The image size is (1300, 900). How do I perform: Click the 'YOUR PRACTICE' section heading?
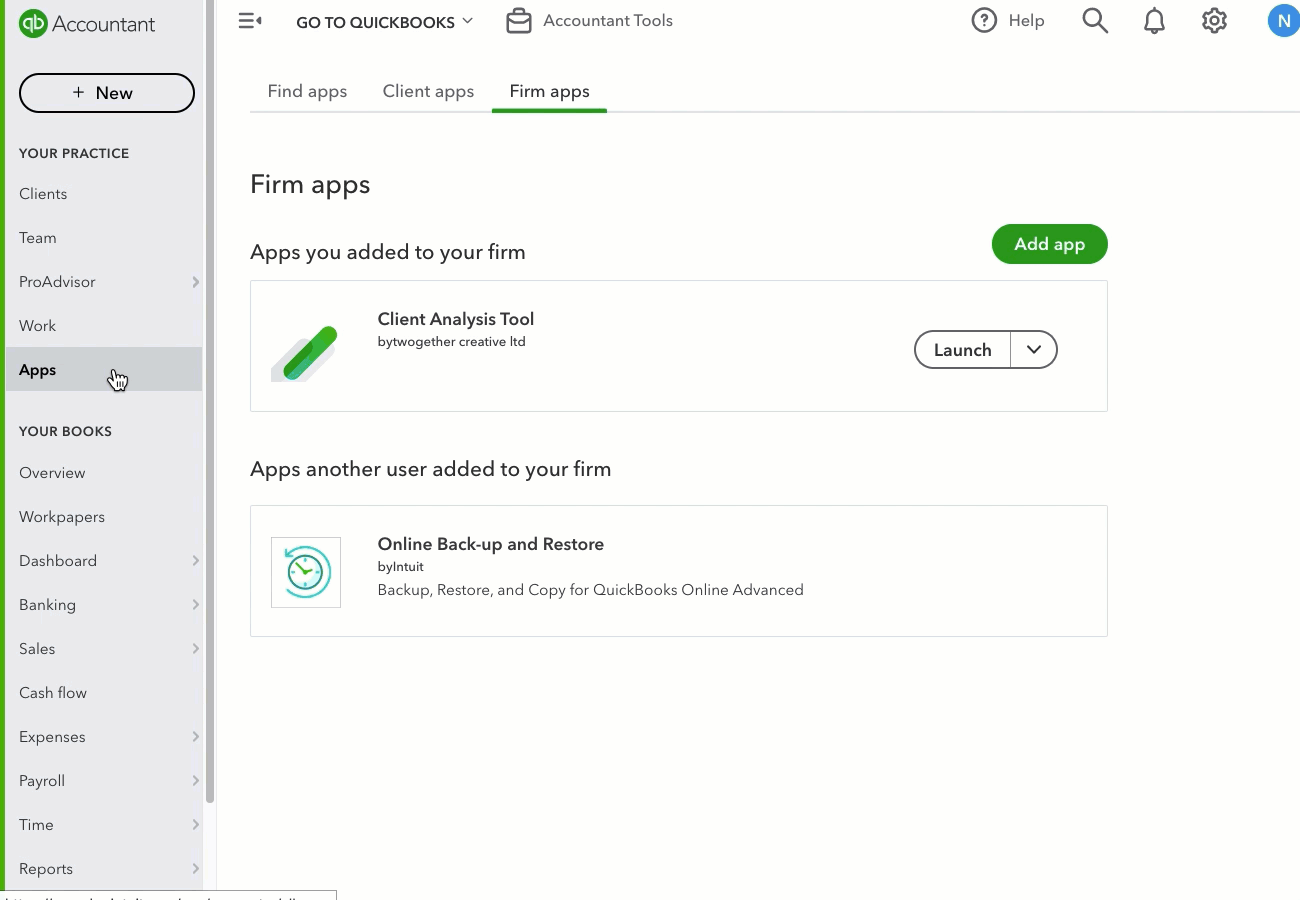pyautogui.click(x=74, y=154)
